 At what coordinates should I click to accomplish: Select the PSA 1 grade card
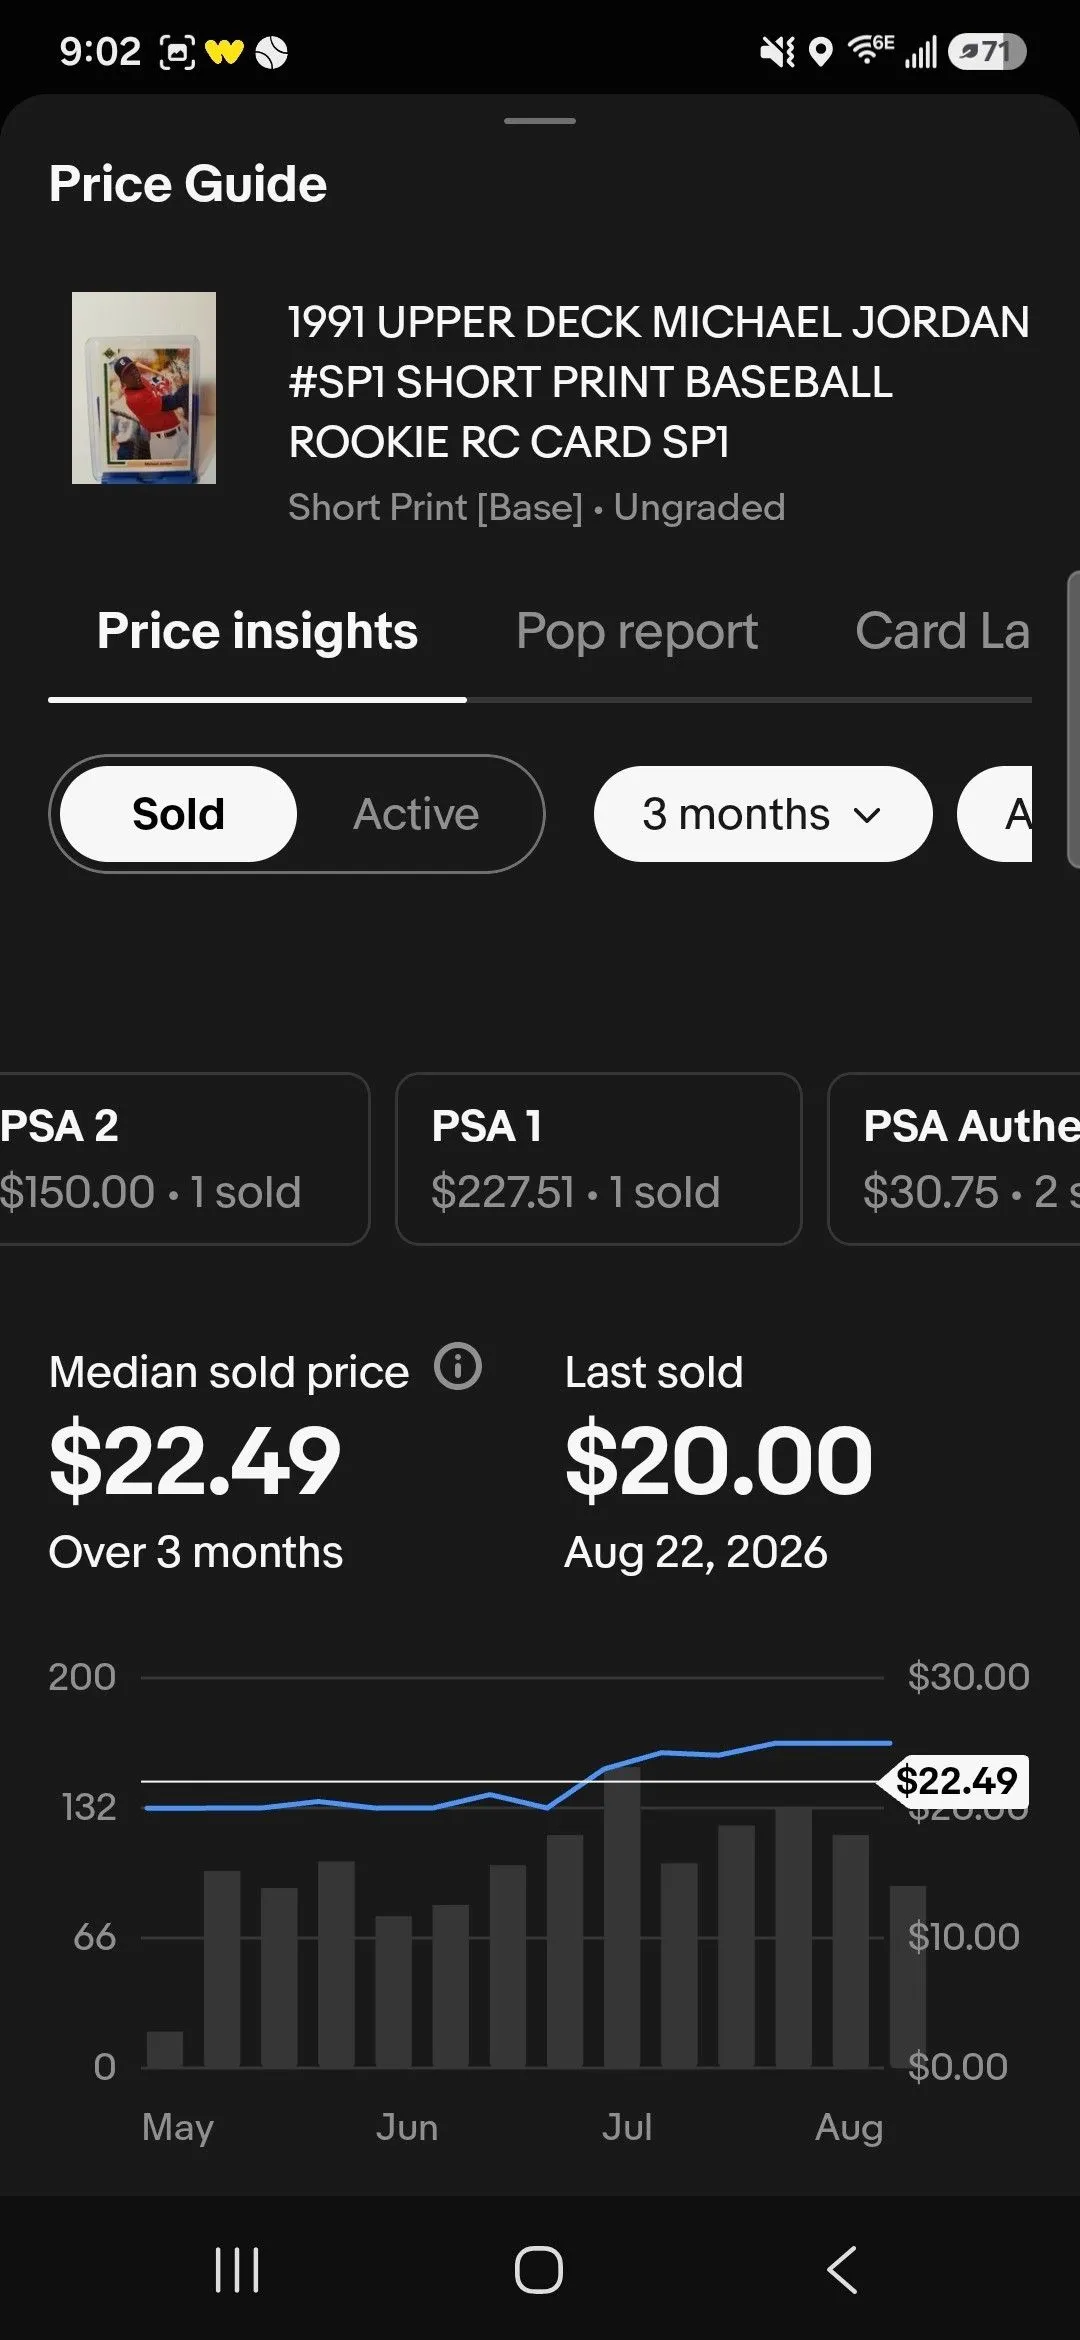[599, 1159]
